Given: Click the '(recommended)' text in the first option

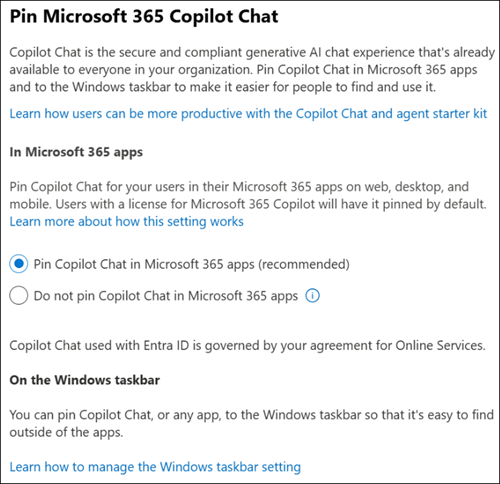Looking at the screenshot, I should point(304,264).
